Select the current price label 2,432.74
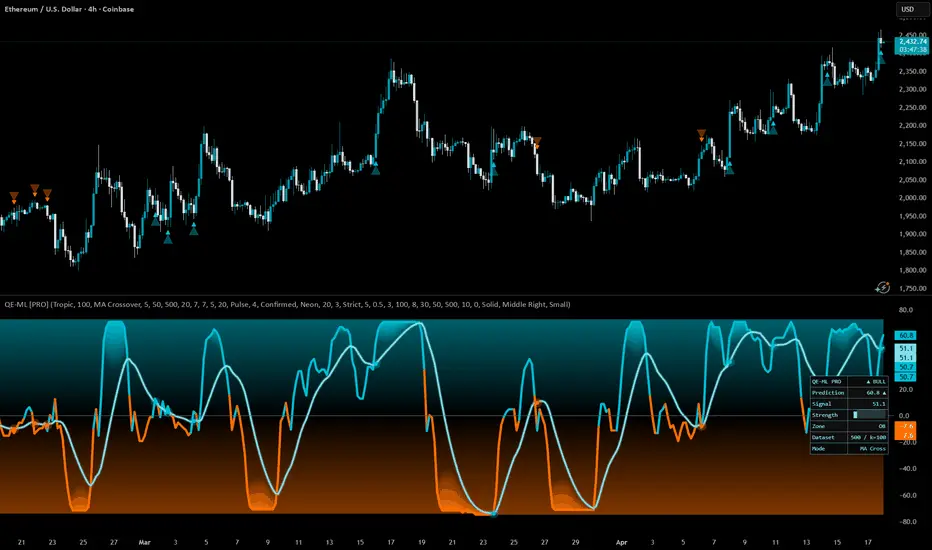932x550 pixels. pos(913,42)
